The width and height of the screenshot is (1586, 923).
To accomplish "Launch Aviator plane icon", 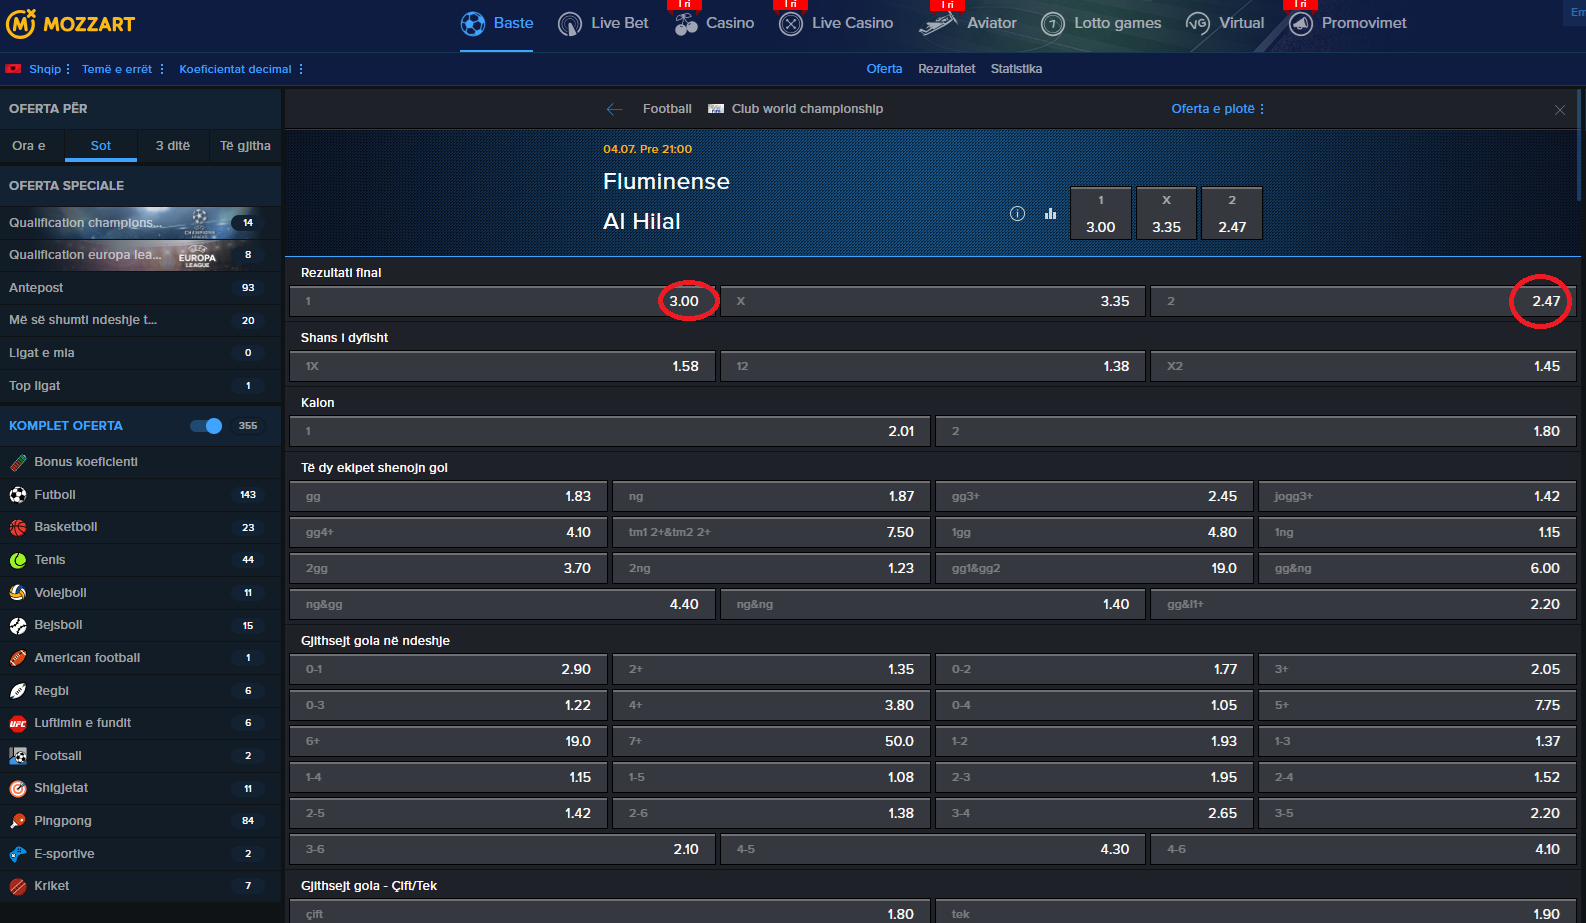I will click(x=938, y=23).
